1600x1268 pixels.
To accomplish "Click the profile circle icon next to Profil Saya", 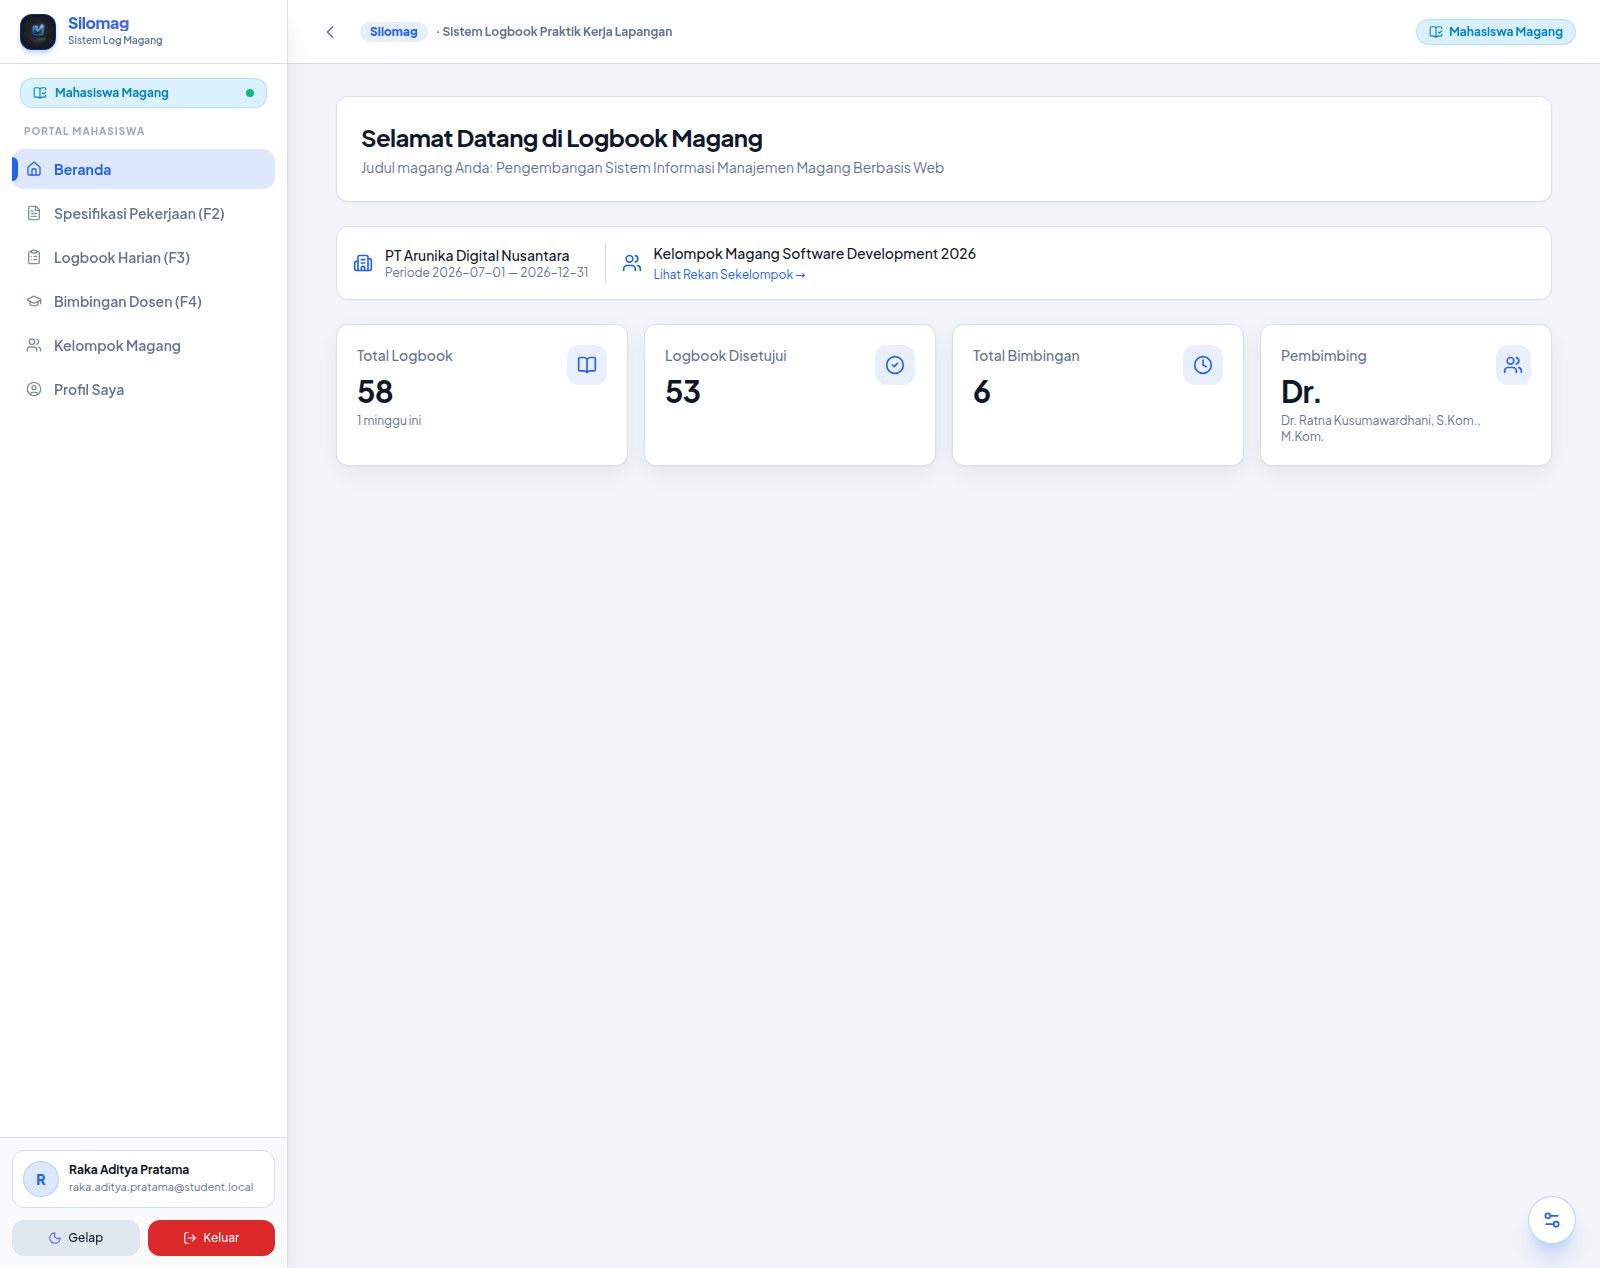I will pyautogui.click(x=34, y=389).
